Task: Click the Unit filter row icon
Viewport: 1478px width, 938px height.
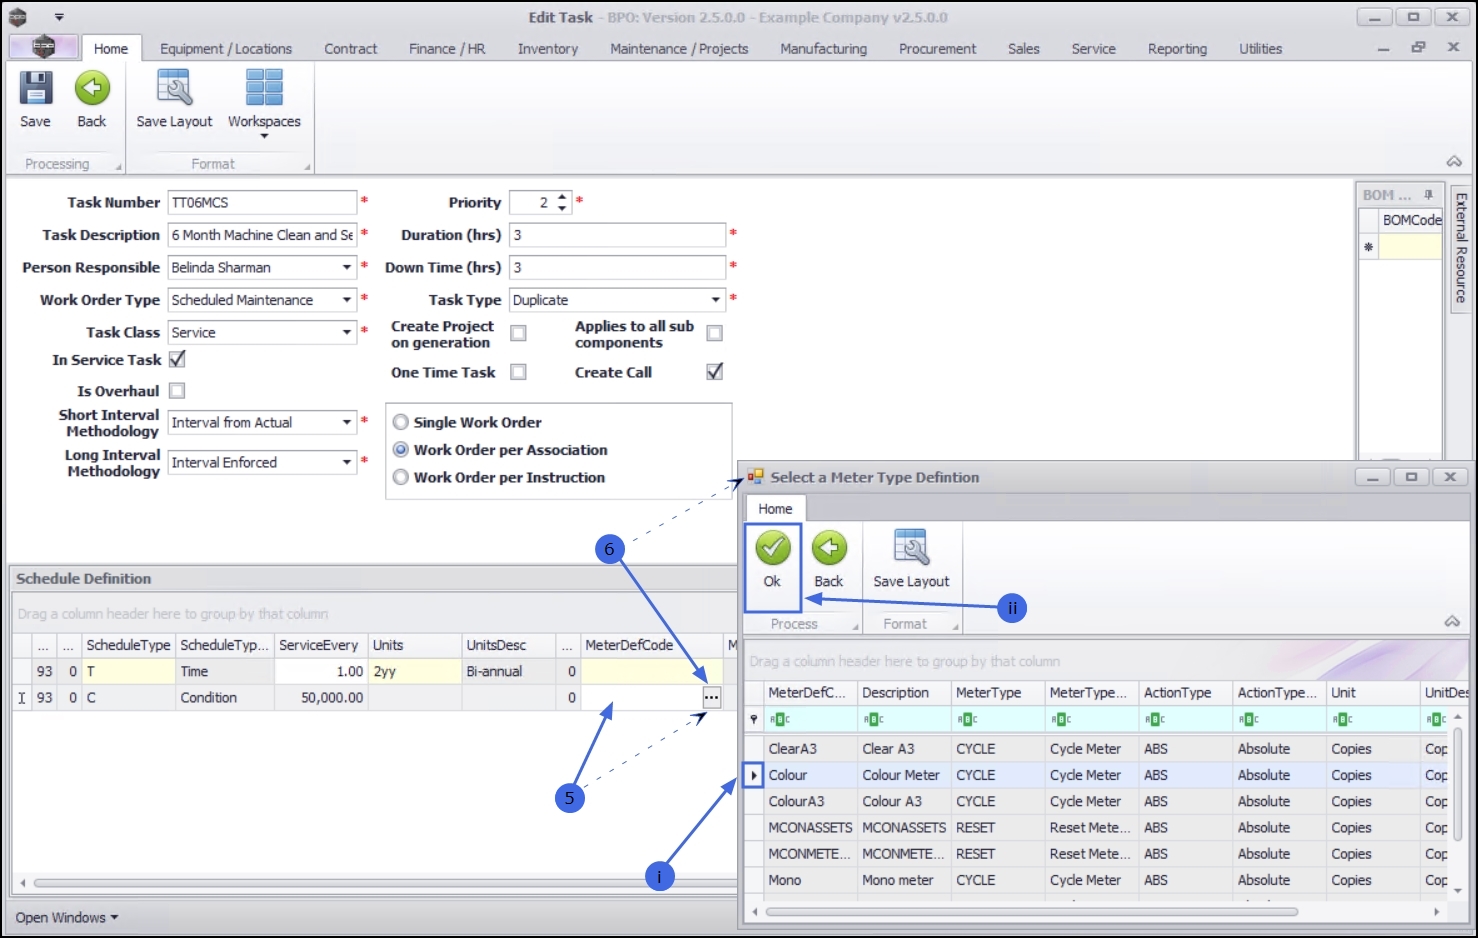Action: click(x=1343, y=719)
